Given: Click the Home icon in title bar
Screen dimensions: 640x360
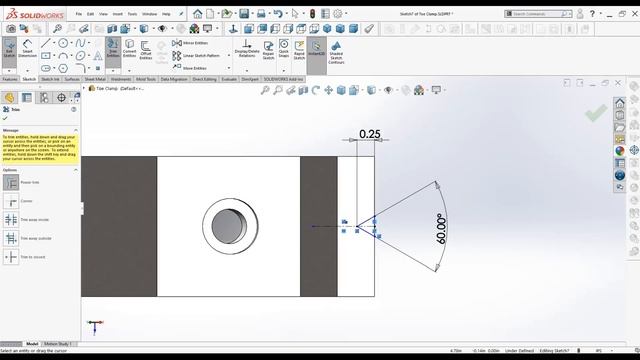Looking at the screenshot, I should point(198,14).
